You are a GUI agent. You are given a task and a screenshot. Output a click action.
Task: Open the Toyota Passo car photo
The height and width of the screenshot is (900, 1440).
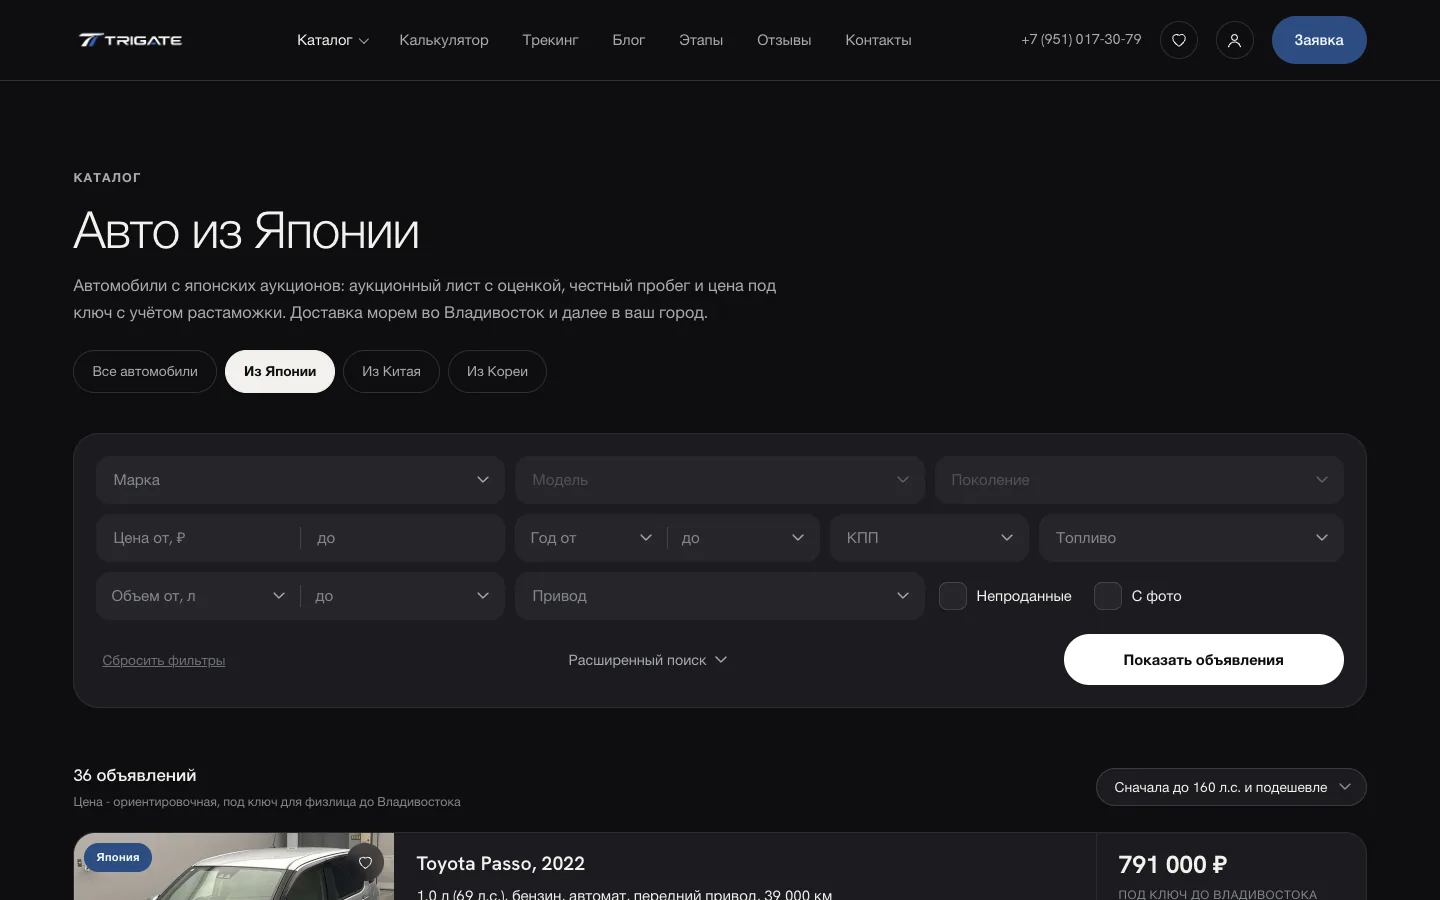234,867
